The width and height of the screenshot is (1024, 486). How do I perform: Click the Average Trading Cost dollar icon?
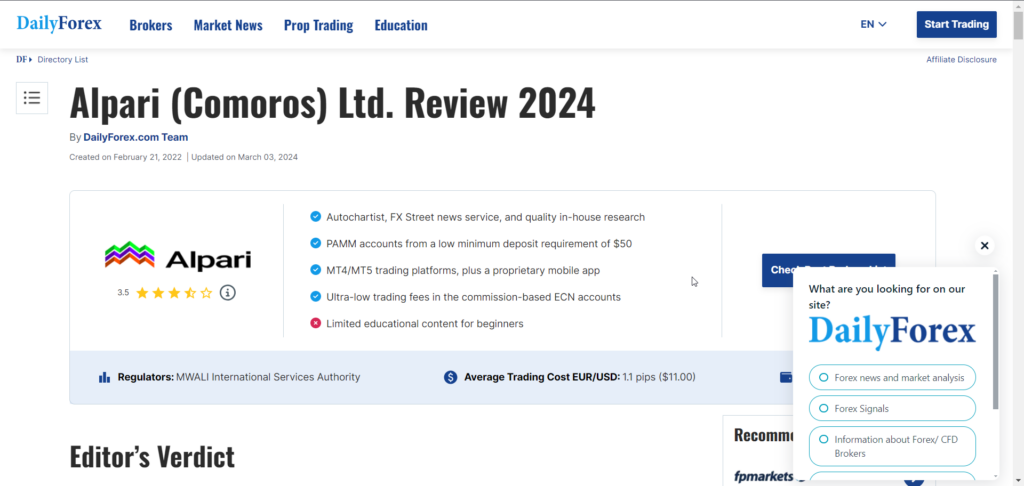[450, 377]
